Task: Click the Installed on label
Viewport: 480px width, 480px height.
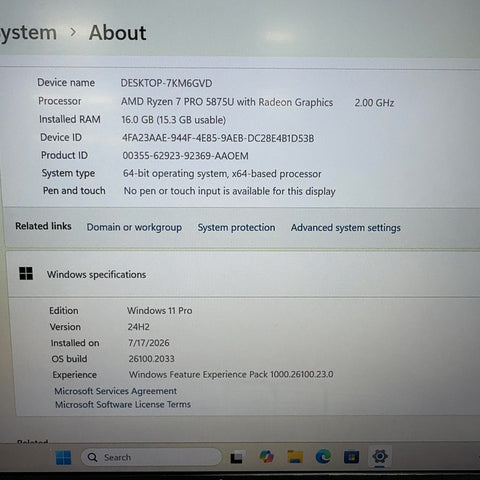Action: pos(75,343)
